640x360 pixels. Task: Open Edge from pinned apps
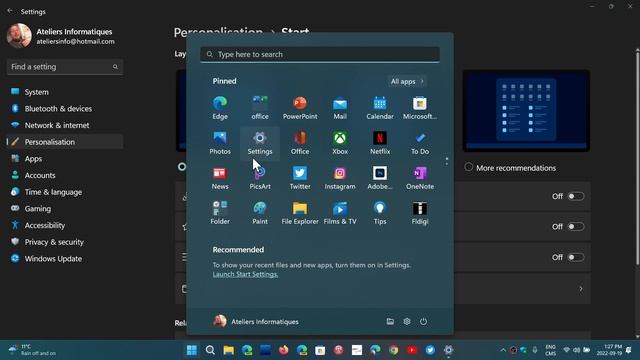[x=220, y=108]
